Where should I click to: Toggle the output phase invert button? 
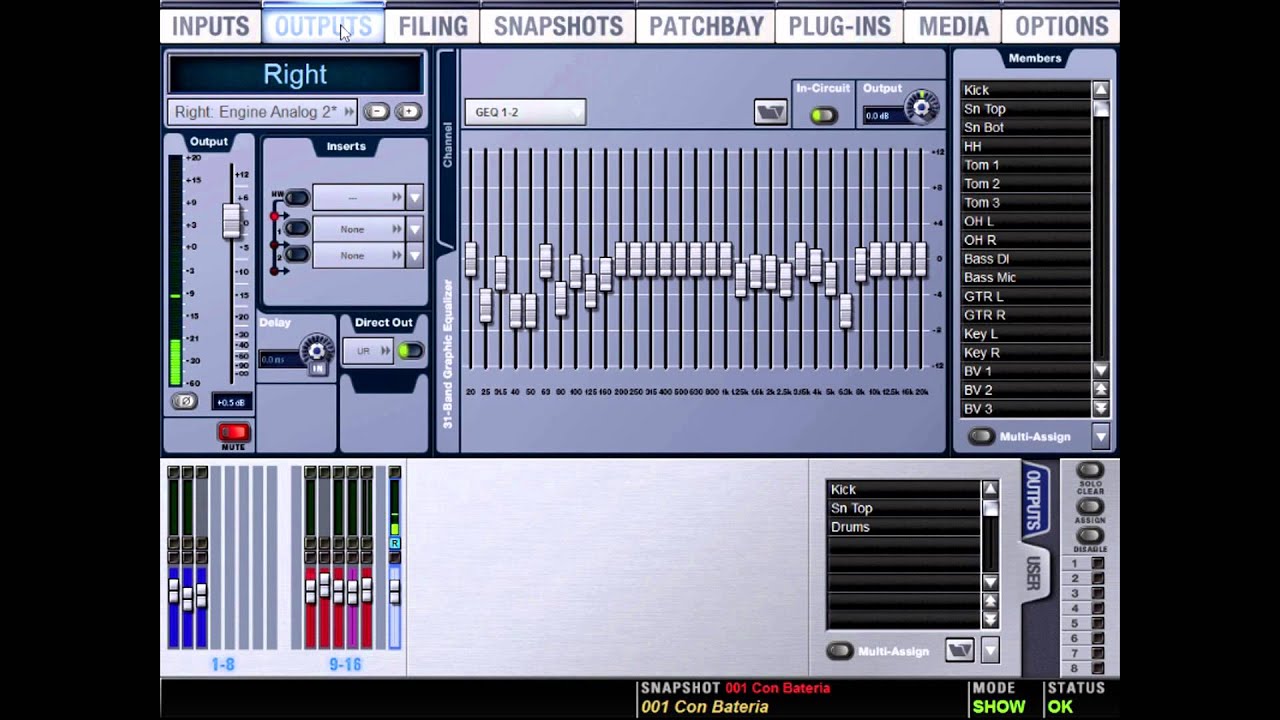184,402
